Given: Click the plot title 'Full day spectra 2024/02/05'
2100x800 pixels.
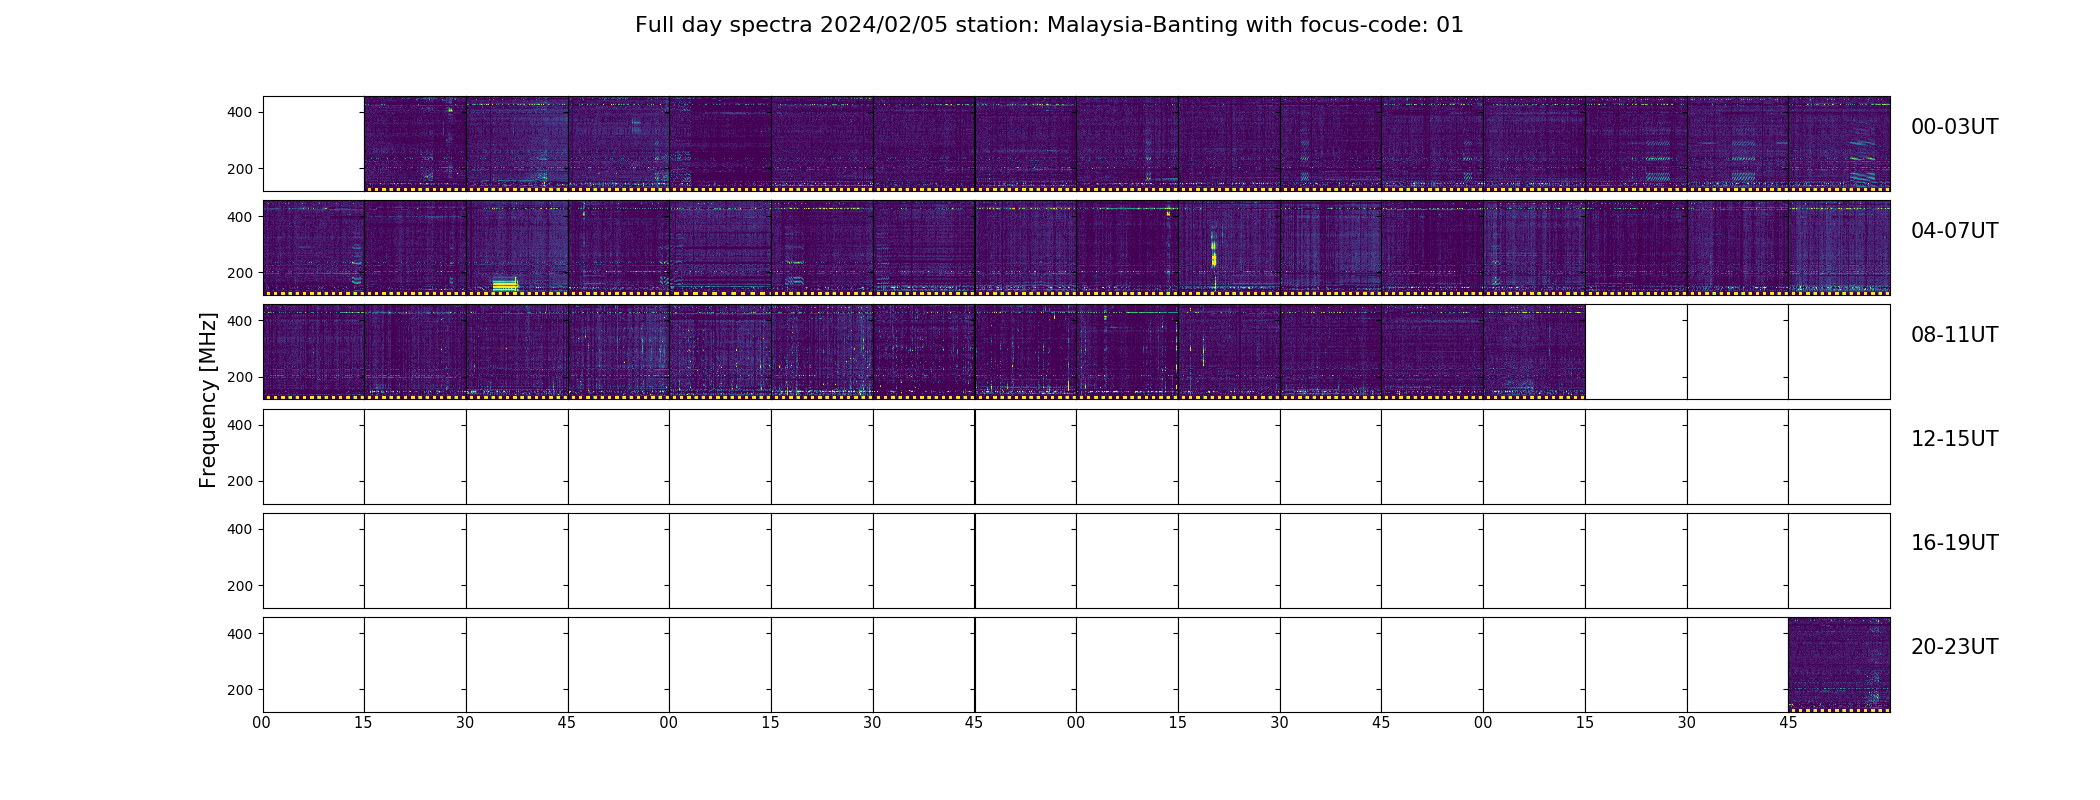Looking at the screenshot, I should [791, 25].
